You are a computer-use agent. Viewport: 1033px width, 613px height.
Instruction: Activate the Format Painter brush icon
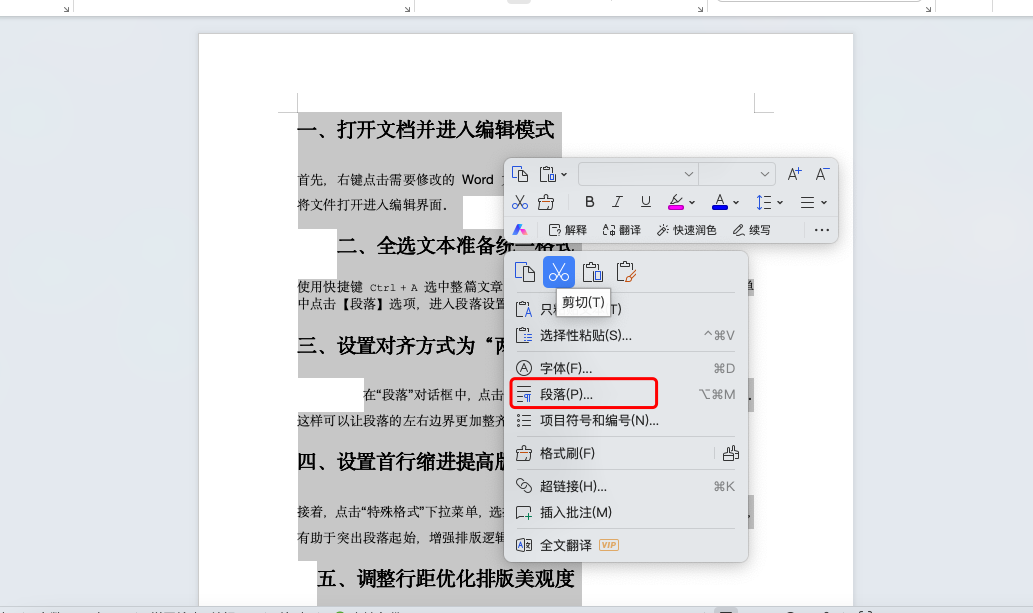tap(547, 201)
